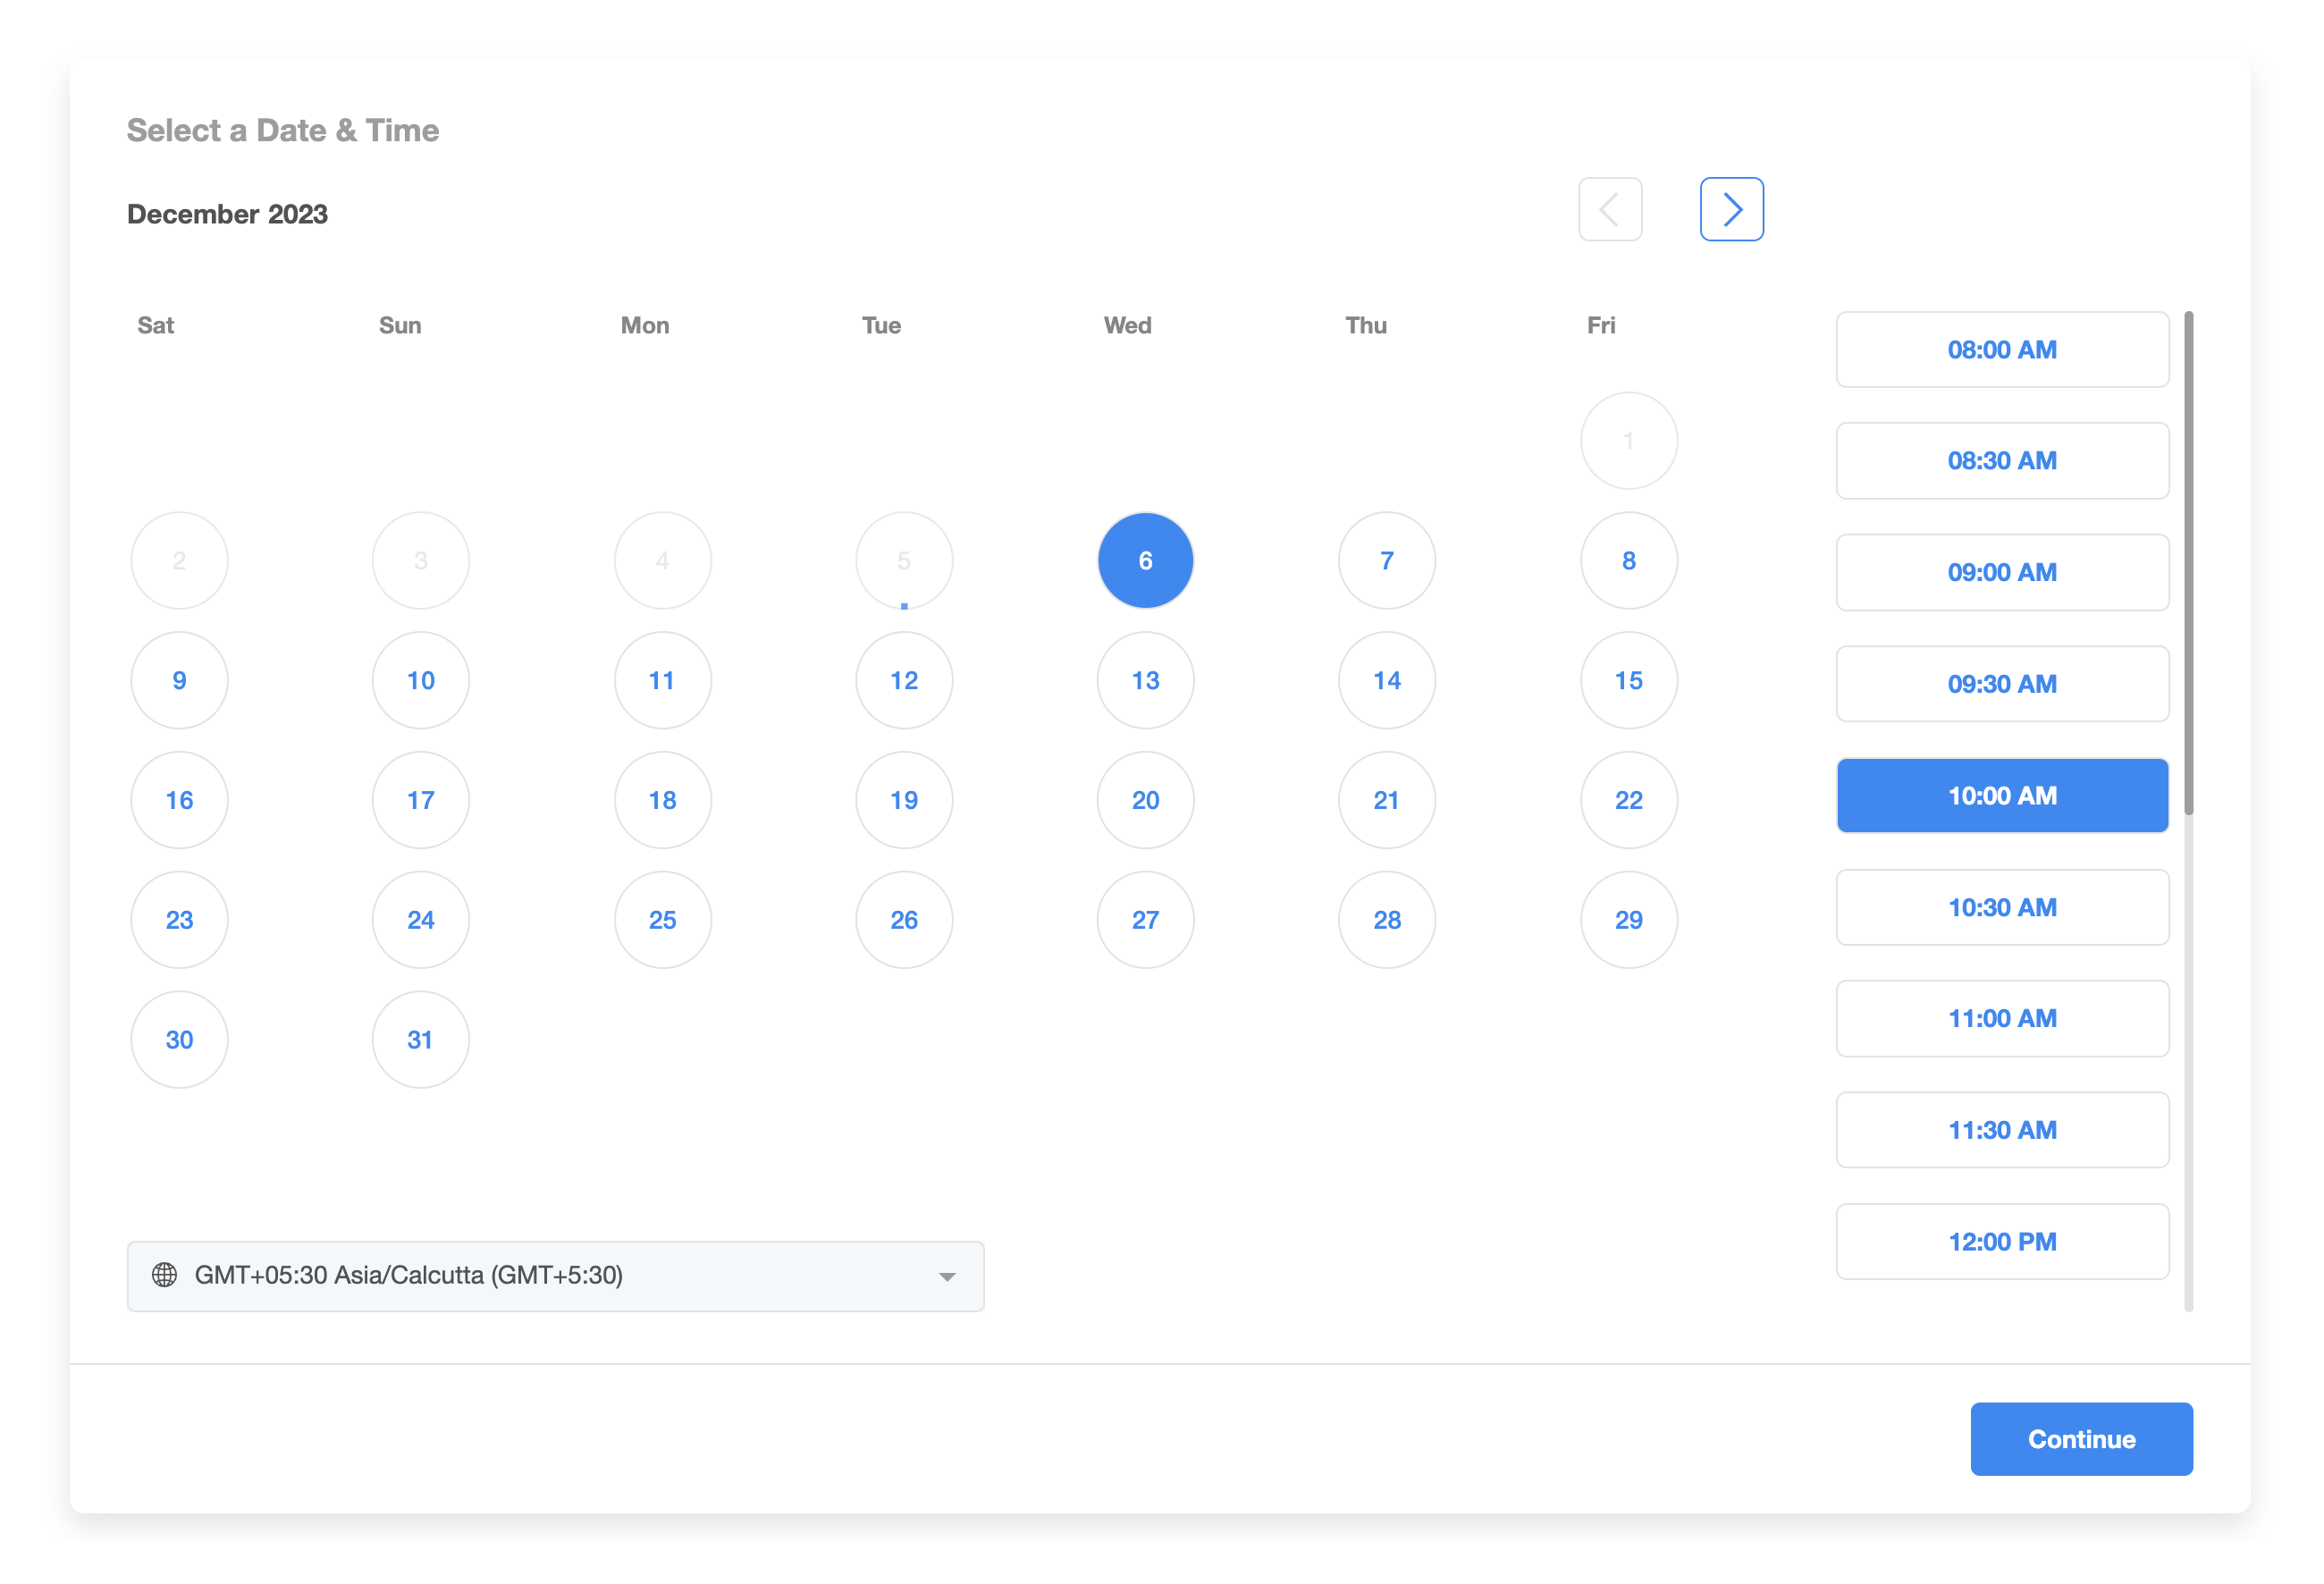Click the previous month arrow
Screen dimensions: 2324x1584
tap(1610, 209)
